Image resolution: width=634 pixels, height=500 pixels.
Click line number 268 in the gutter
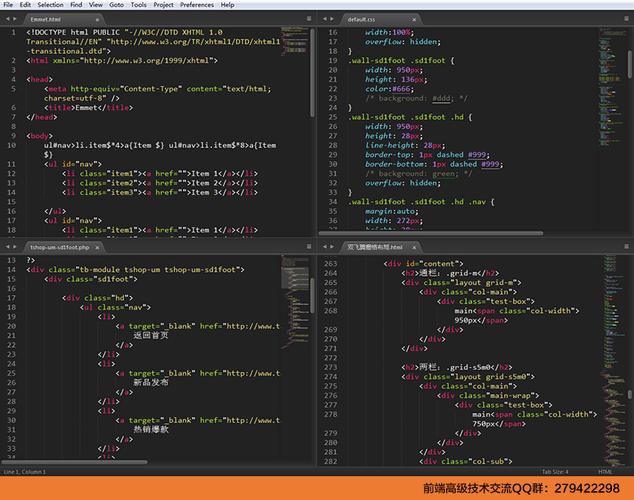pyautogui.click(x=330, y=311)
